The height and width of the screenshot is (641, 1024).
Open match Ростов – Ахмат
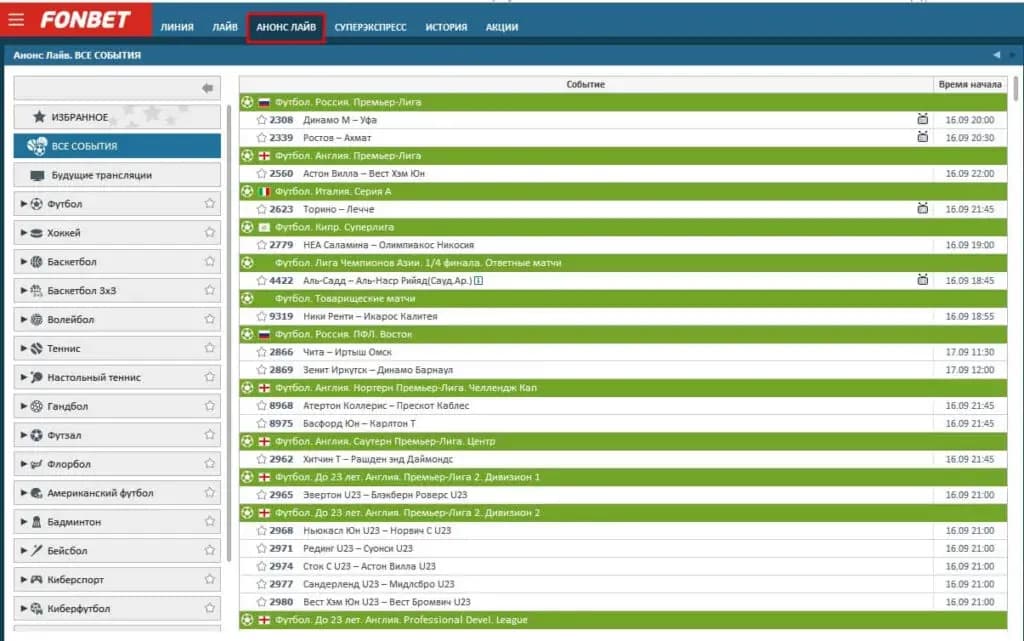pos(337,138)
